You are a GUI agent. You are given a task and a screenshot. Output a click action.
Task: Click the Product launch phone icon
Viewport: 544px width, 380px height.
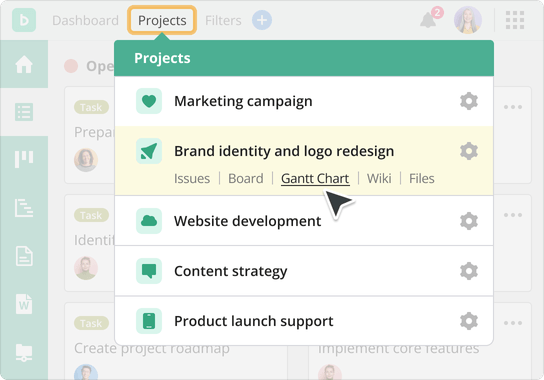[x=149, y=321]
